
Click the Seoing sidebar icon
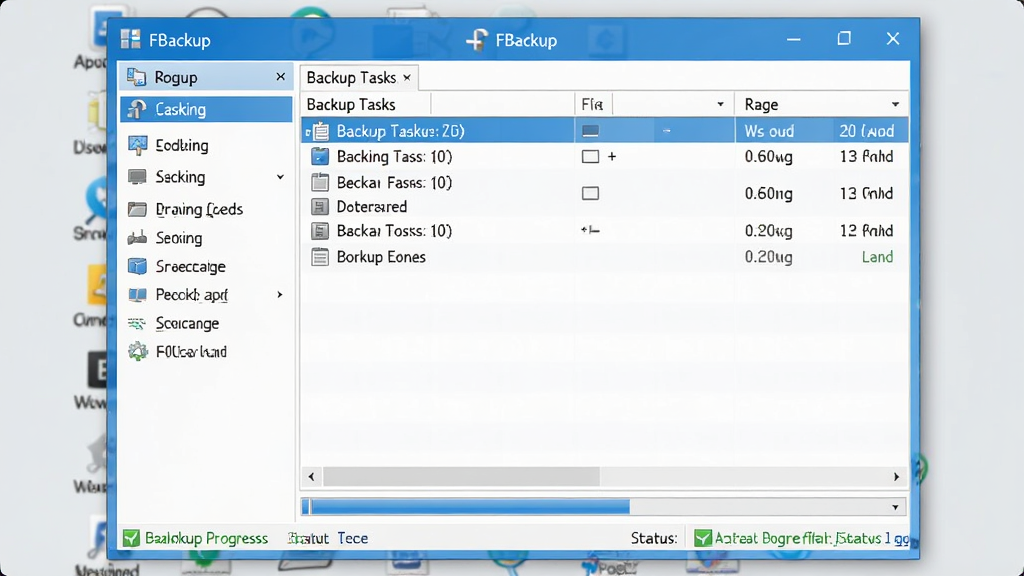click(x=137, y=238)
